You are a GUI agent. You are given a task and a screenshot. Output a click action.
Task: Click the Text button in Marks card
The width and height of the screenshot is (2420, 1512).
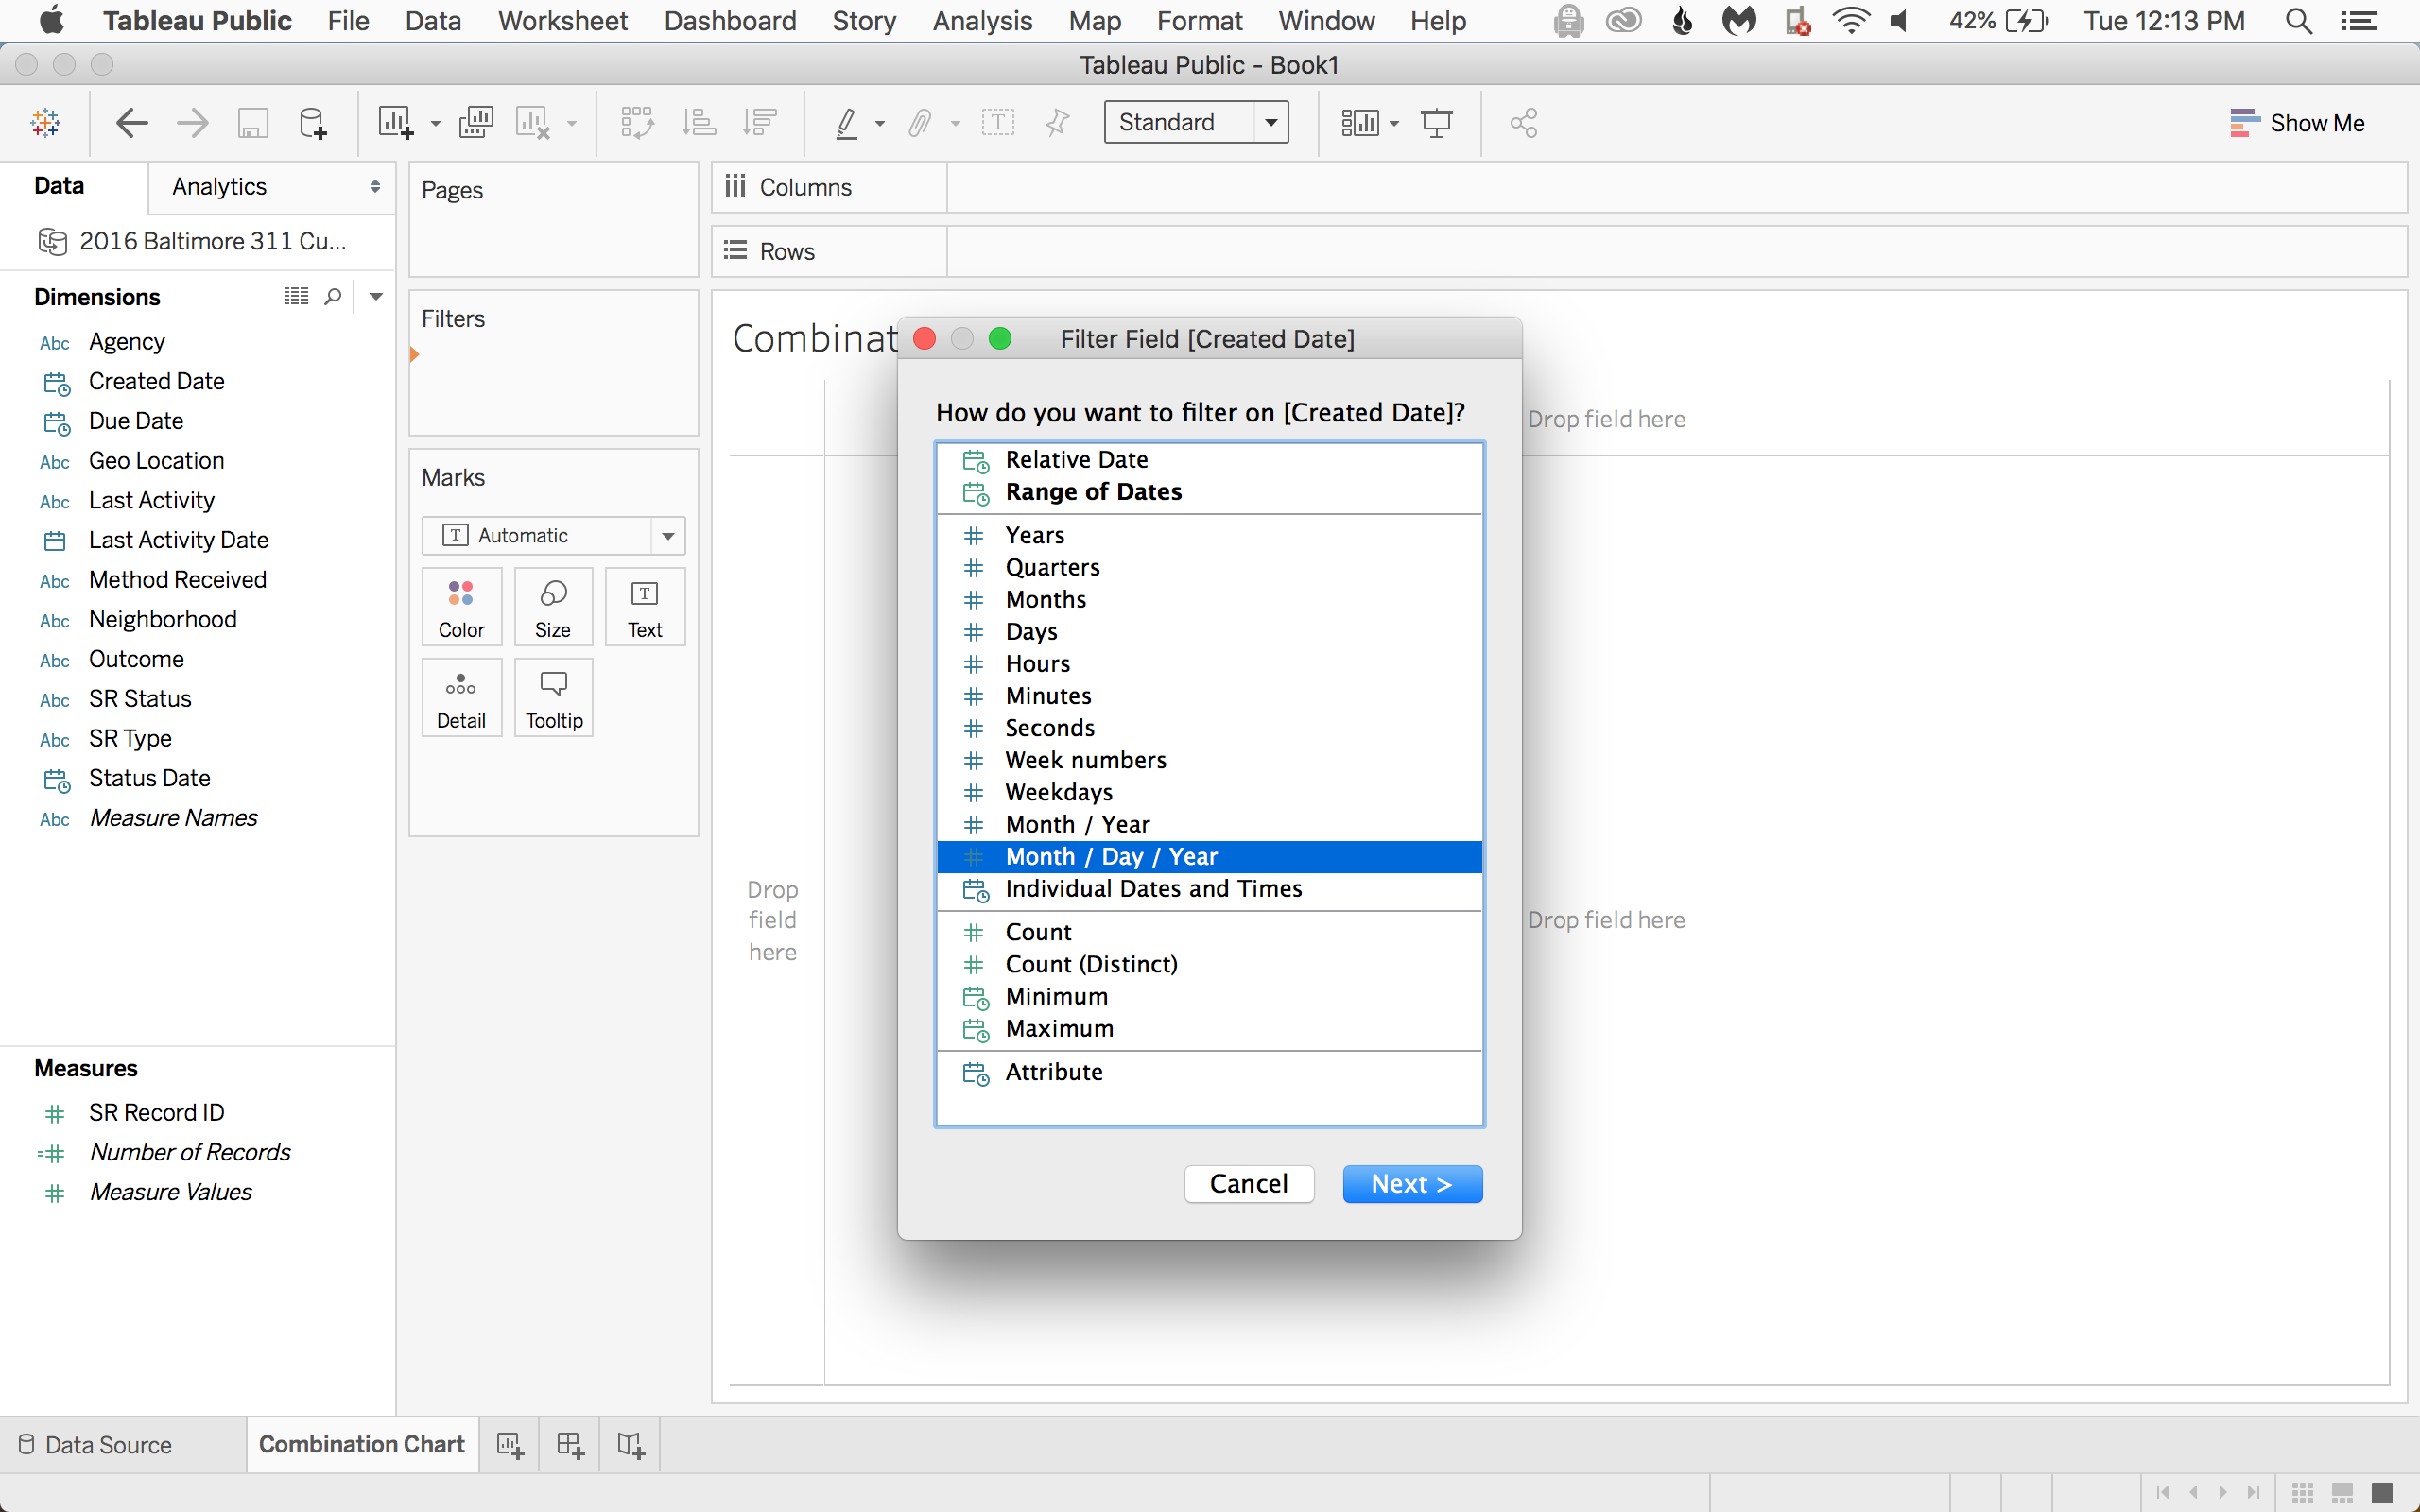point(645,607)
